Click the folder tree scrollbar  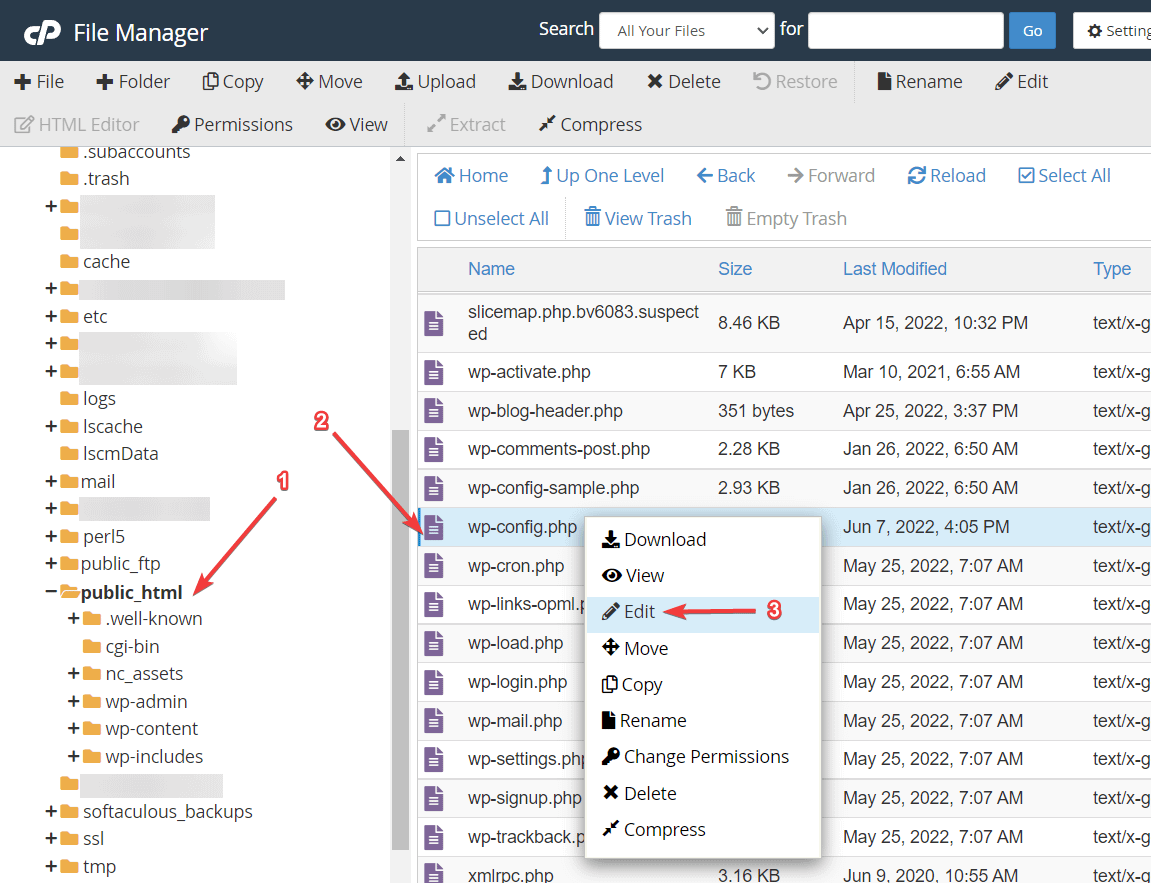click(x=400, y=639)
